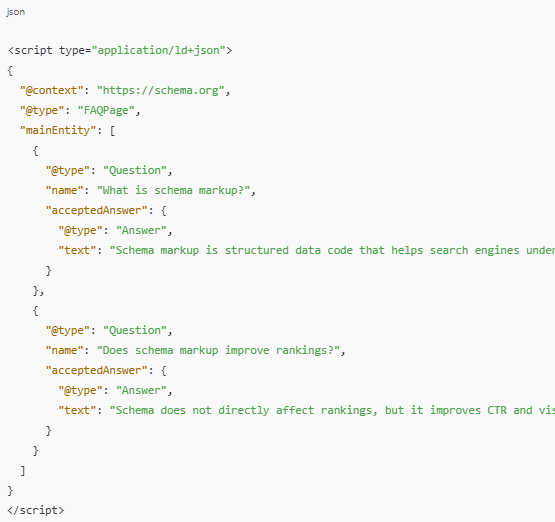Click the second "acceptedAnswer" key
This screenshot has height=522, width=555.
tap(96, 370)
